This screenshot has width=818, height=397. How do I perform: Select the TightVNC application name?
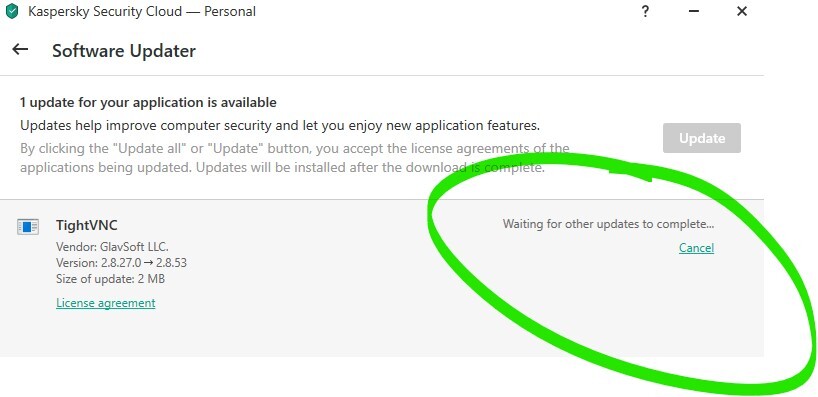coord(87,225)
